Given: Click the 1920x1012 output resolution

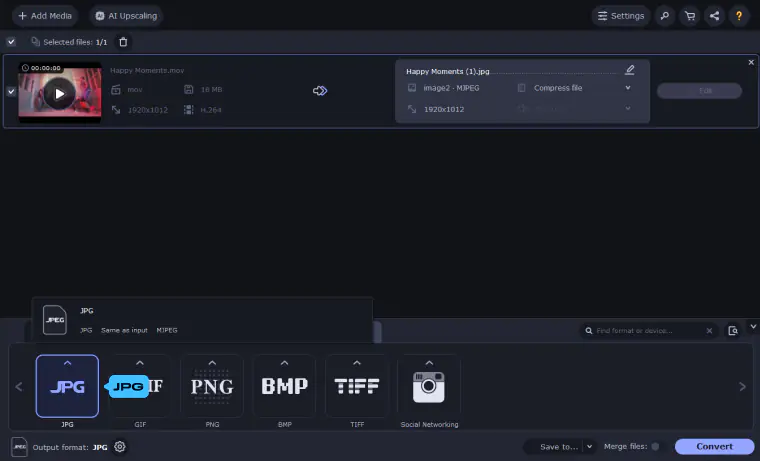Looking at the screenshot, I should 444,109.
